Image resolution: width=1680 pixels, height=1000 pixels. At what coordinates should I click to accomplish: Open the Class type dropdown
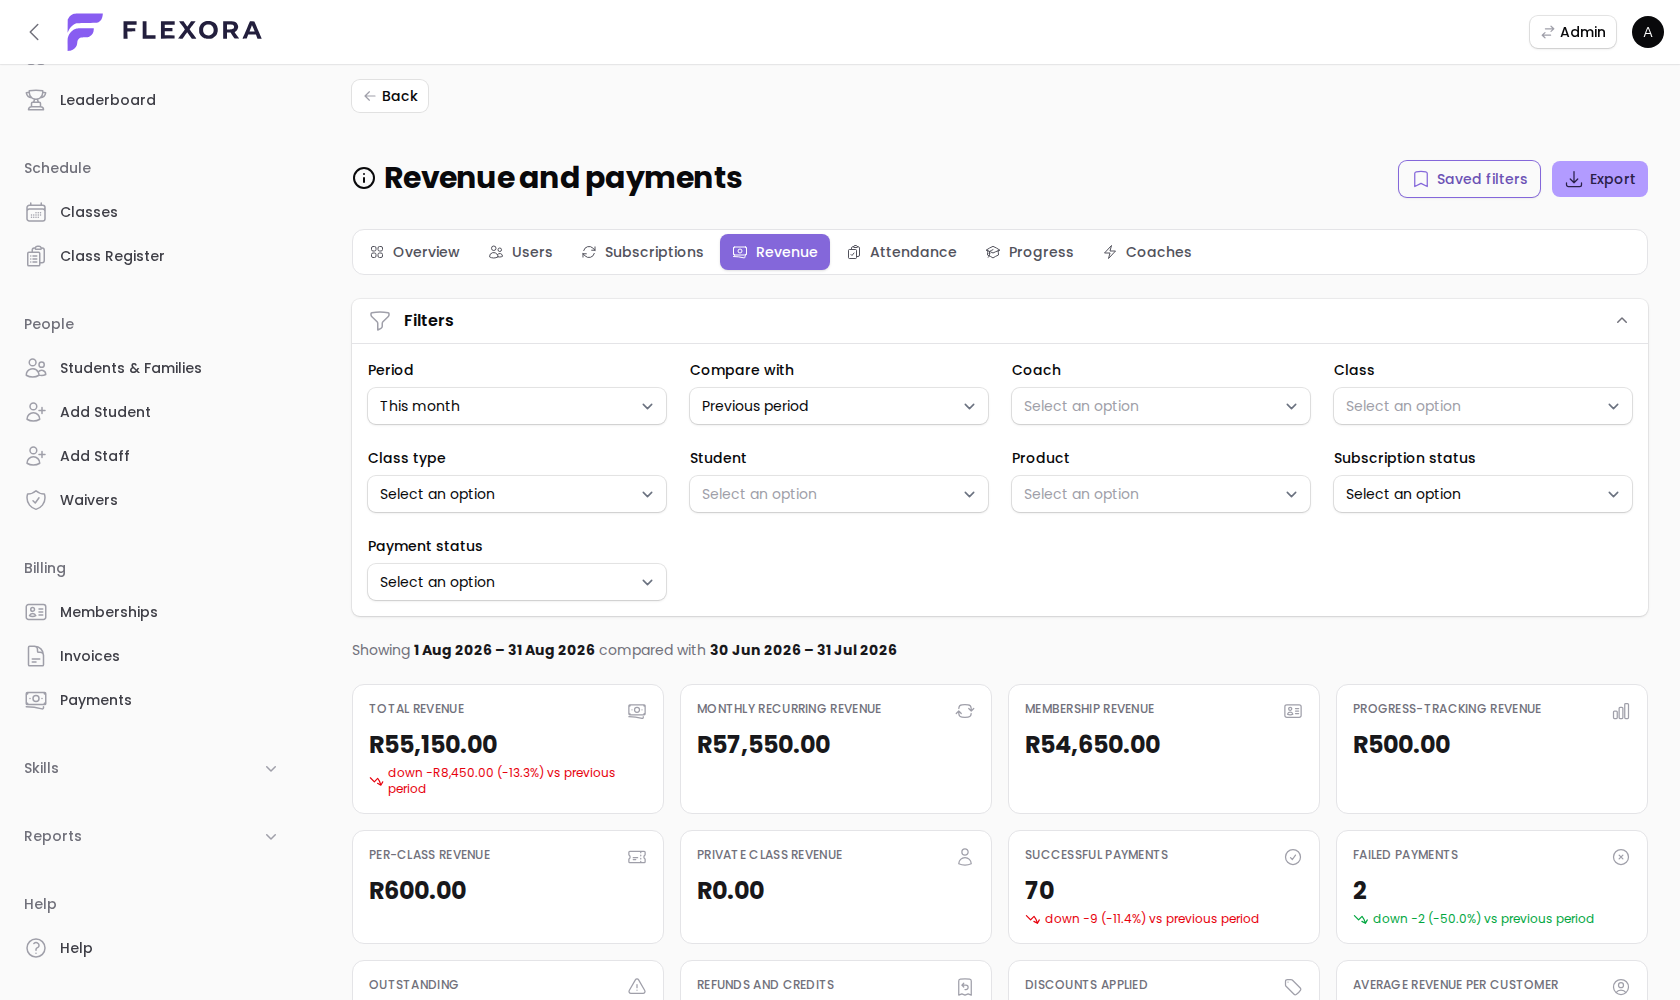pyautogui.click(x=517, y=494)
